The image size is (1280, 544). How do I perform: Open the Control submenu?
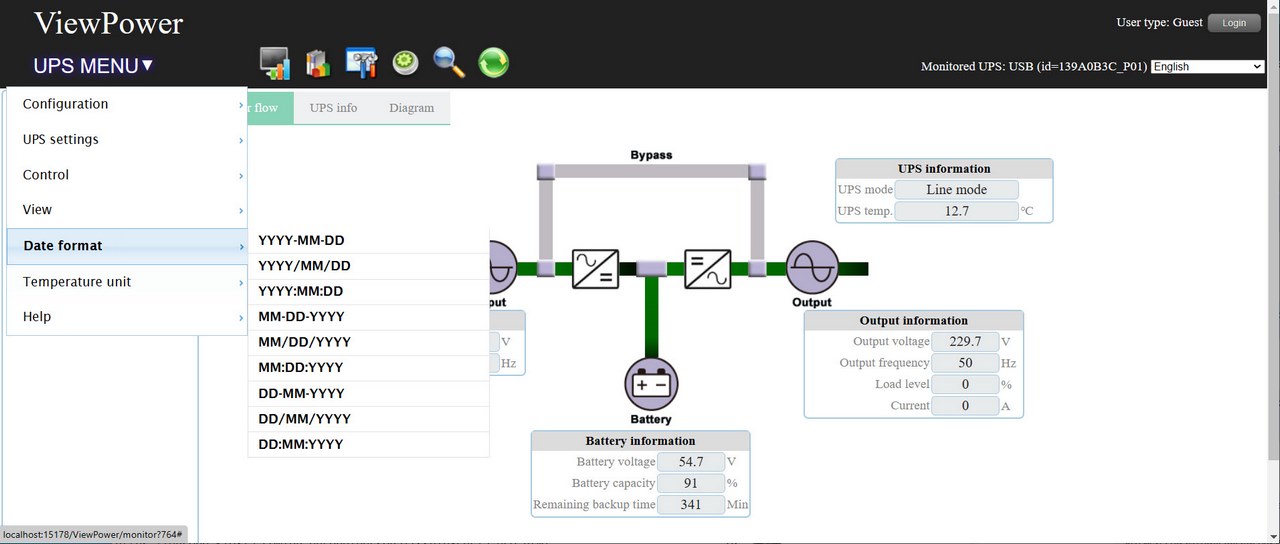coord(127,175)
